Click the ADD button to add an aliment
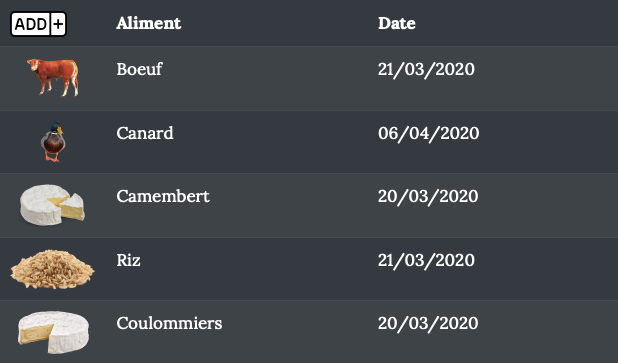Image resolution: width=618 pixels, height=363 pixels. (38, 24)
